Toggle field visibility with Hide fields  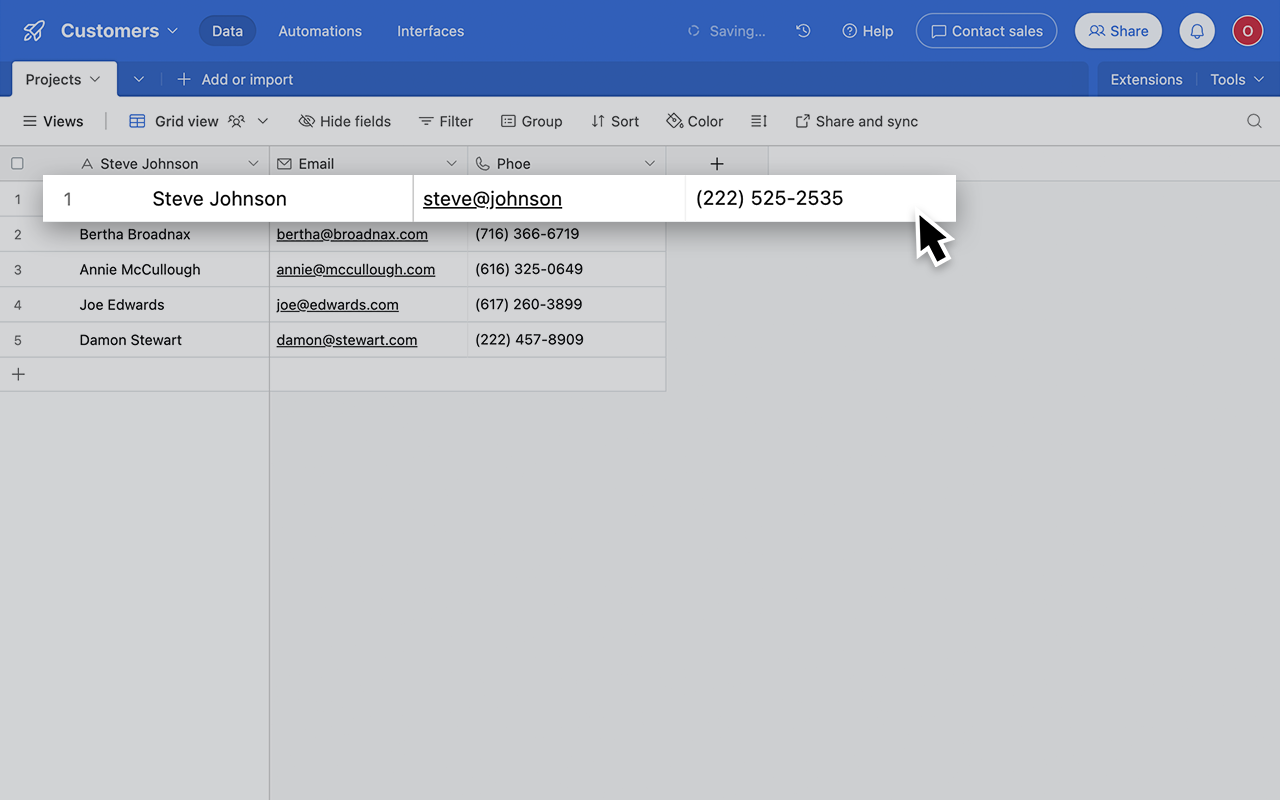[344, 120]
